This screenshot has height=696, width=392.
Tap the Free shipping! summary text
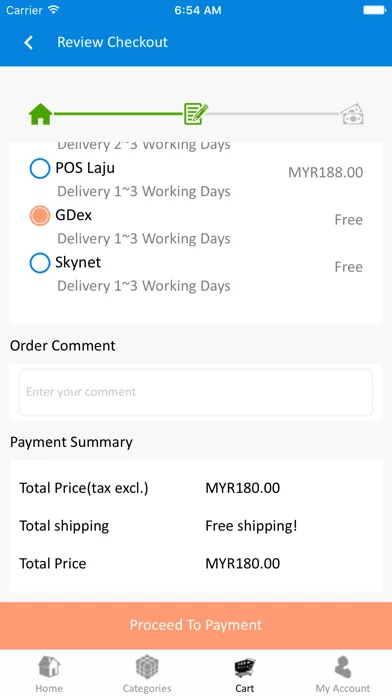click(x=251, y=526)
